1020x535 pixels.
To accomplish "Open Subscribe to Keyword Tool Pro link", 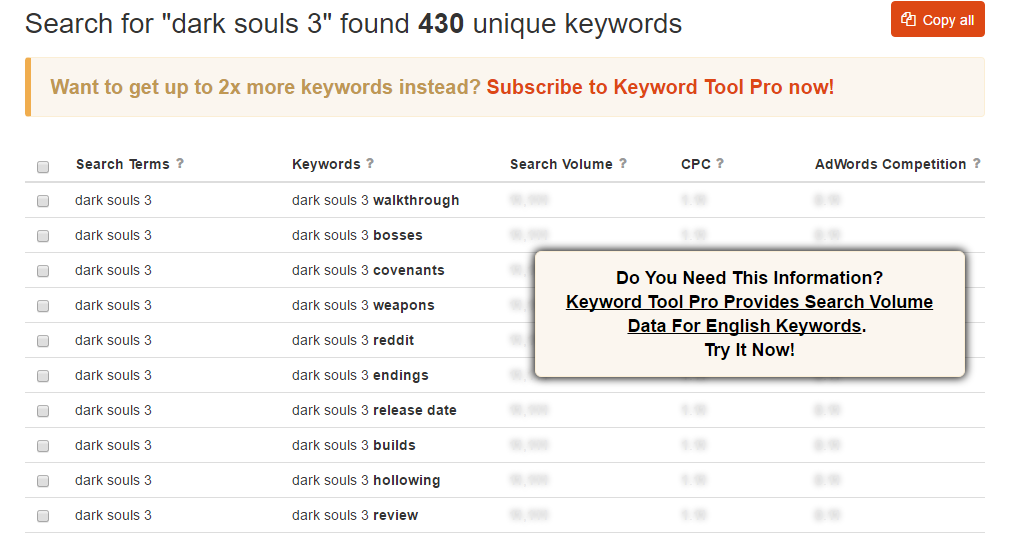I will click(660, 87).
